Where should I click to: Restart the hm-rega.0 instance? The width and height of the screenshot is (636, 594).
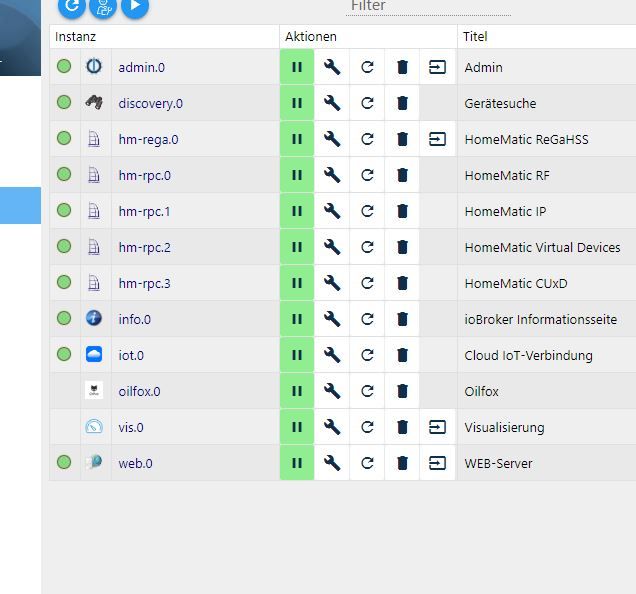[x=367, y=139]
